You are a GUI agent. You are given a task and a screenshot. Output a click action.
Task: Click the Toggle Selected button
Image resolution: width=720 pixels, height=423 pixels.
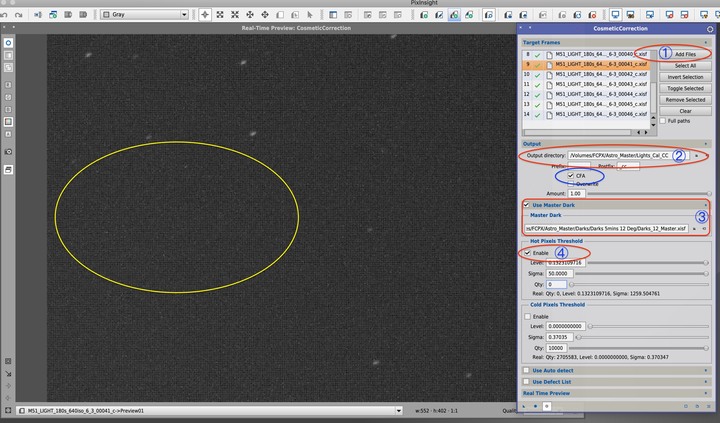click(x=685, y=88)
